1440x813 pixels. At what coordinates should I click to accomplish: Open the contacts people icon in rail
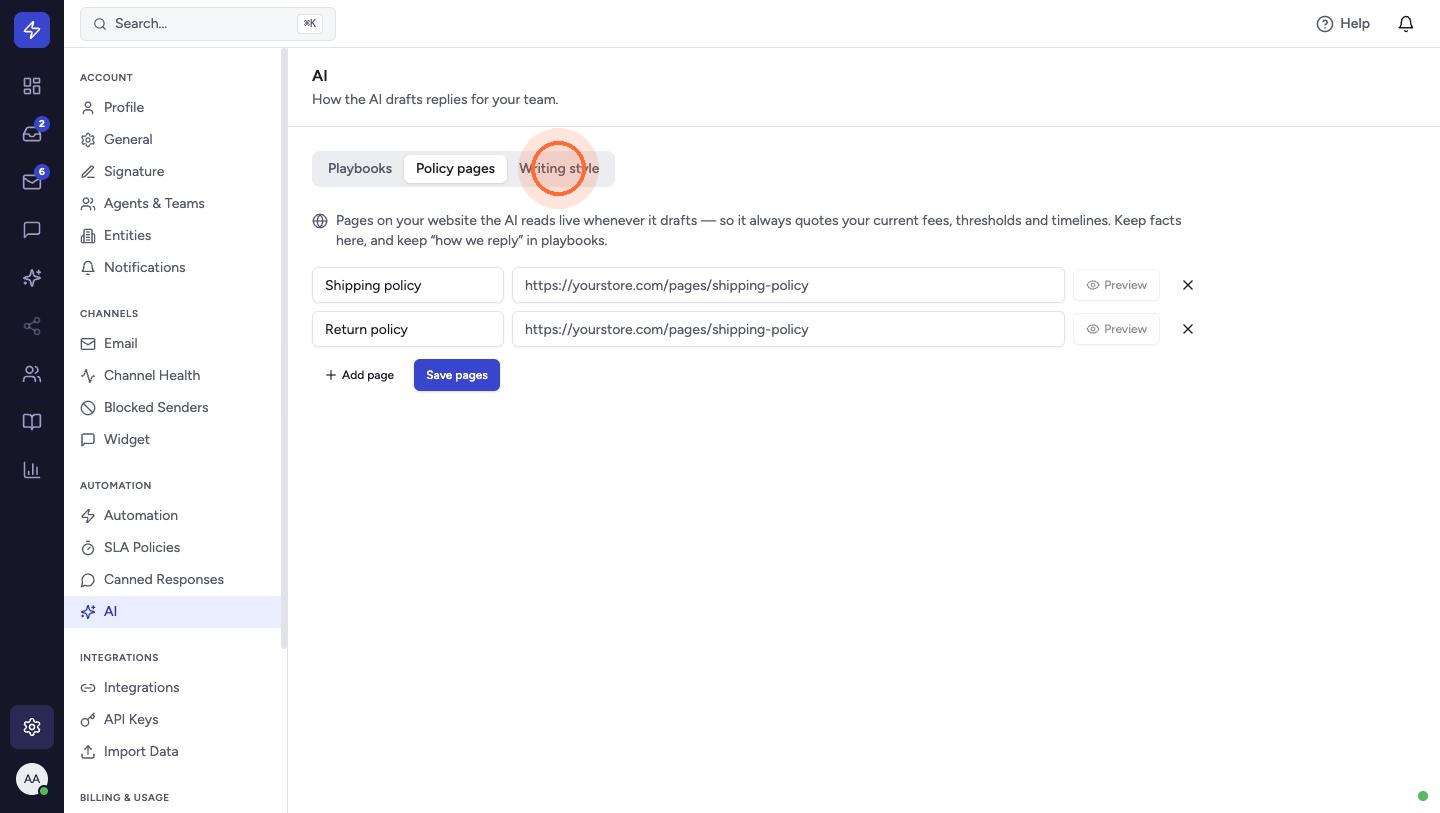pos(32,374)
